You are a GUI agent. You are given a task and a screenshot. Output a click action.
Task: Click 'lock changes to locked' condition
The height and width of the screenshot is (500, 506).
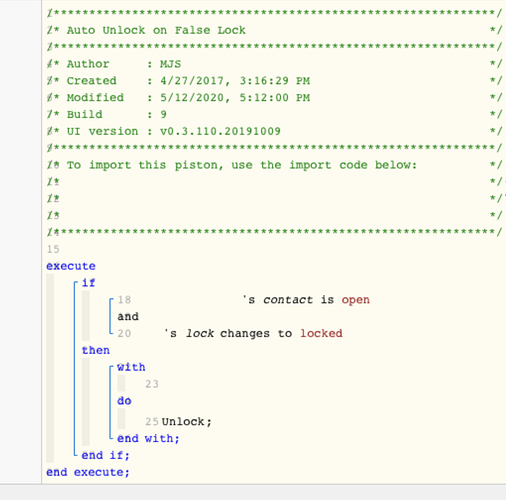[253, 333]
